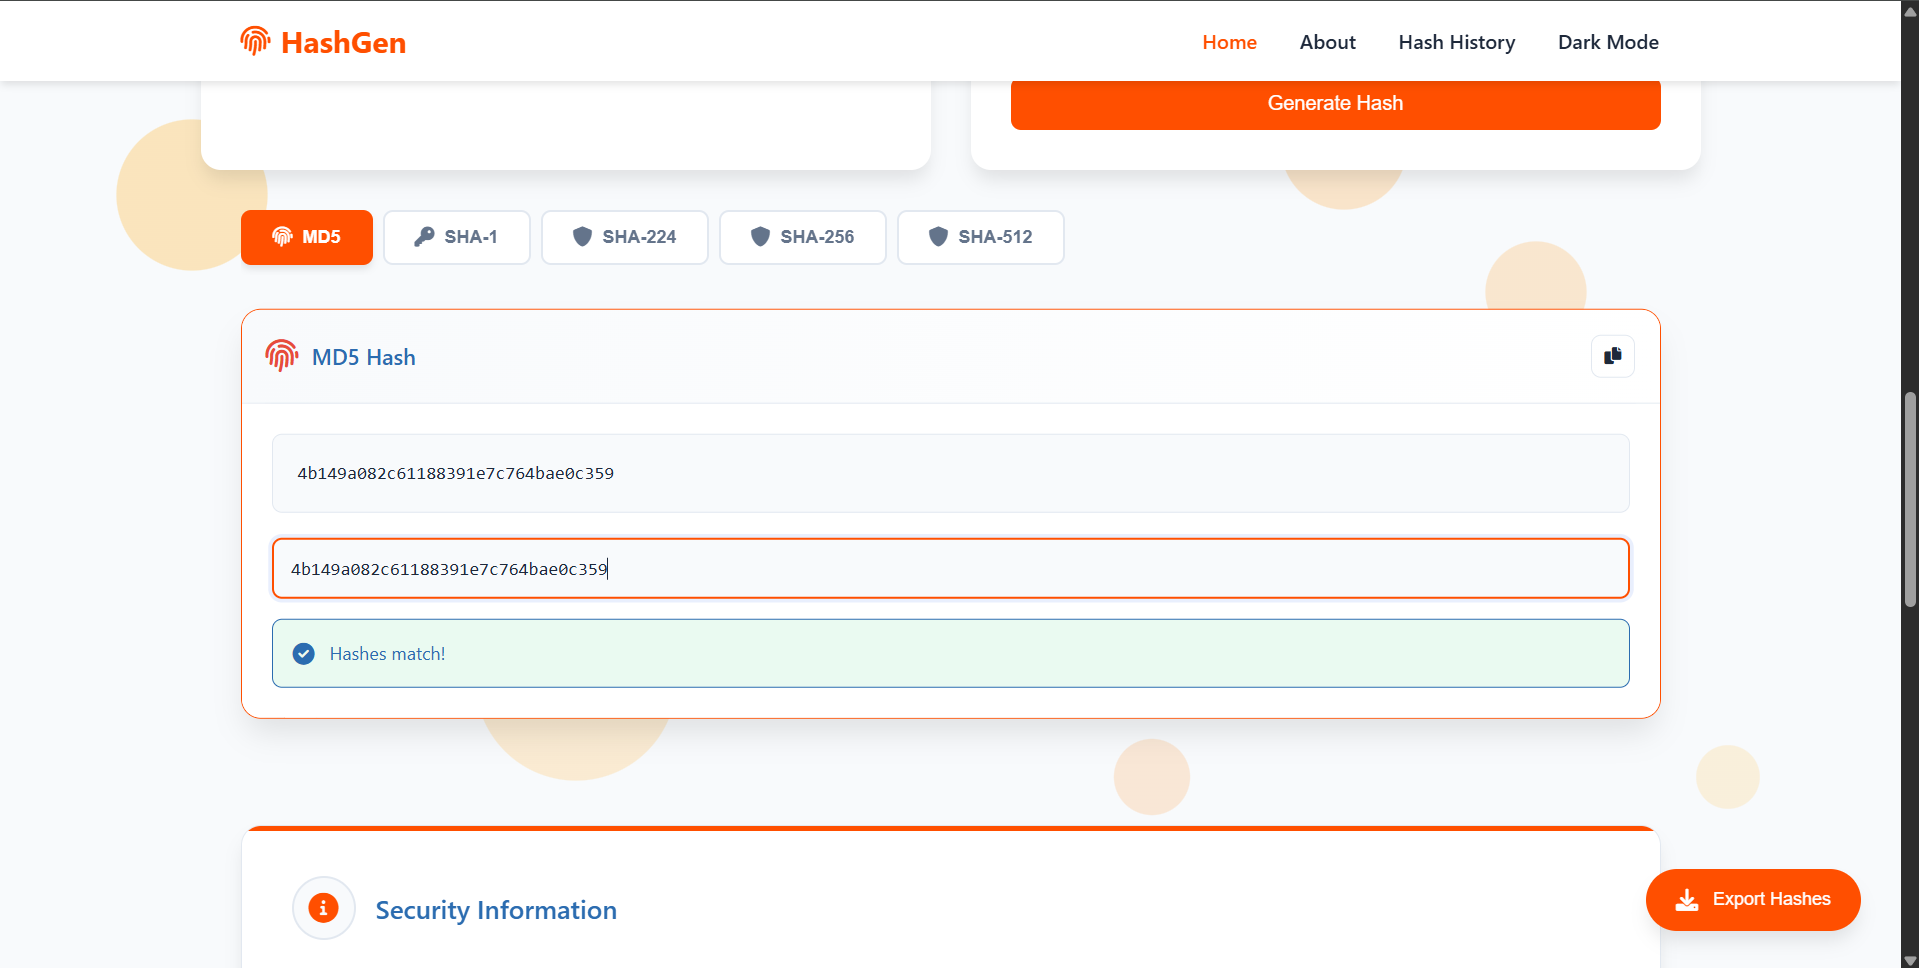Viewport: 1919px width, 968px height.
Task: Toggle Dark Mode in the navigation bar
Action: click(x=1608, y=42)
